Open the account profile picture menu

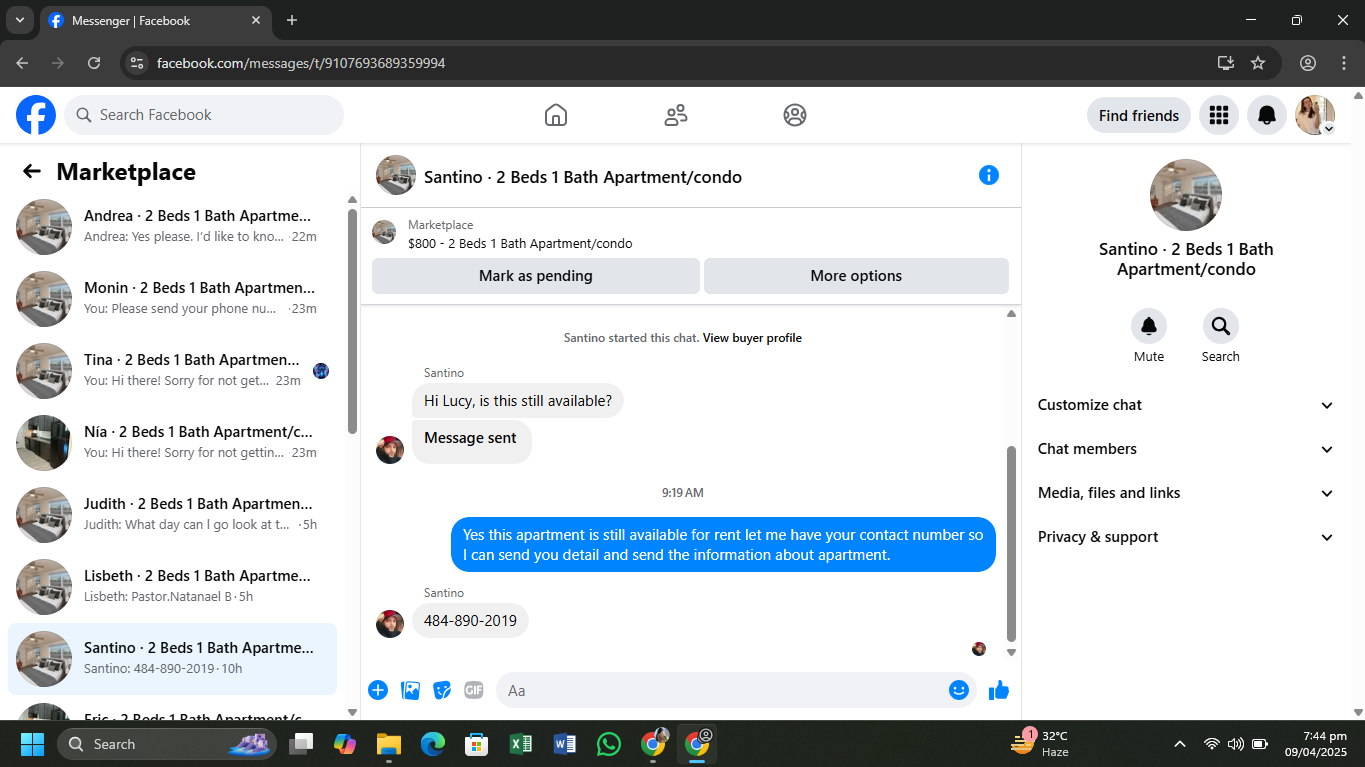(1315, 115)
